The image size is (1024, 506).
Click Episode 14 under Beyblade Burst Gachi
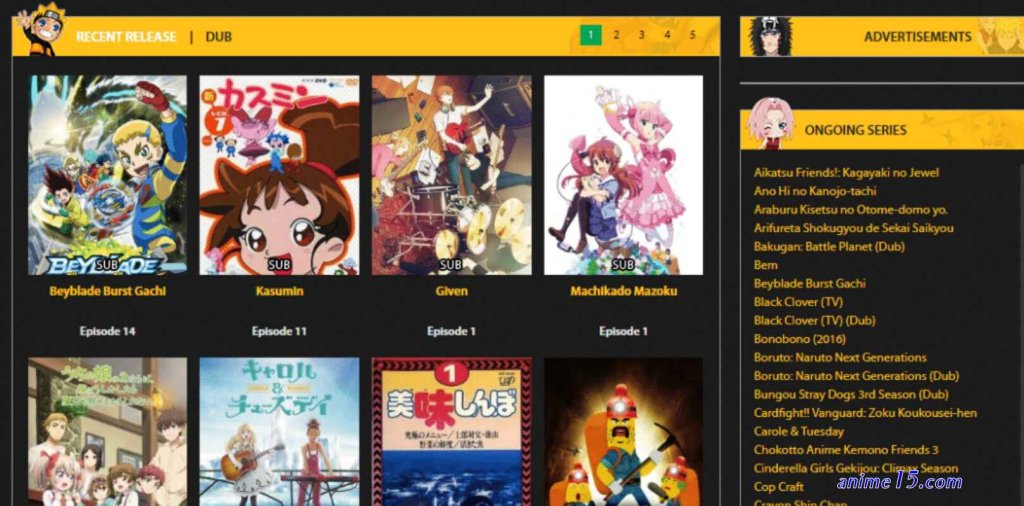[107, 331]
